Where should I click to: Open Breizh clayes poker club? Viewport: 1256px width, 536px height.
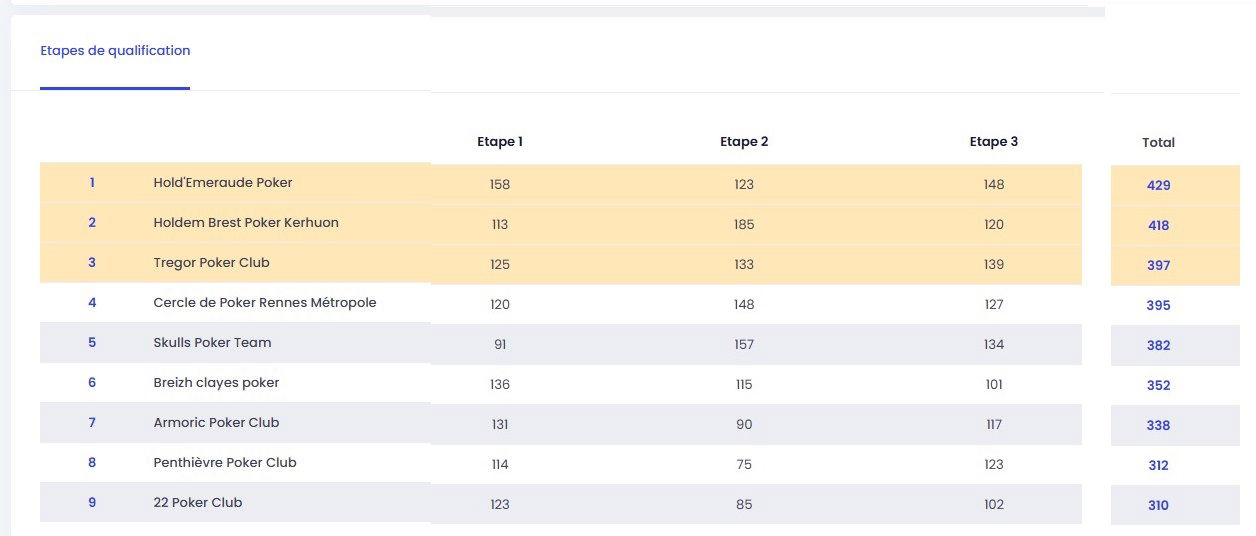[216, 383]
